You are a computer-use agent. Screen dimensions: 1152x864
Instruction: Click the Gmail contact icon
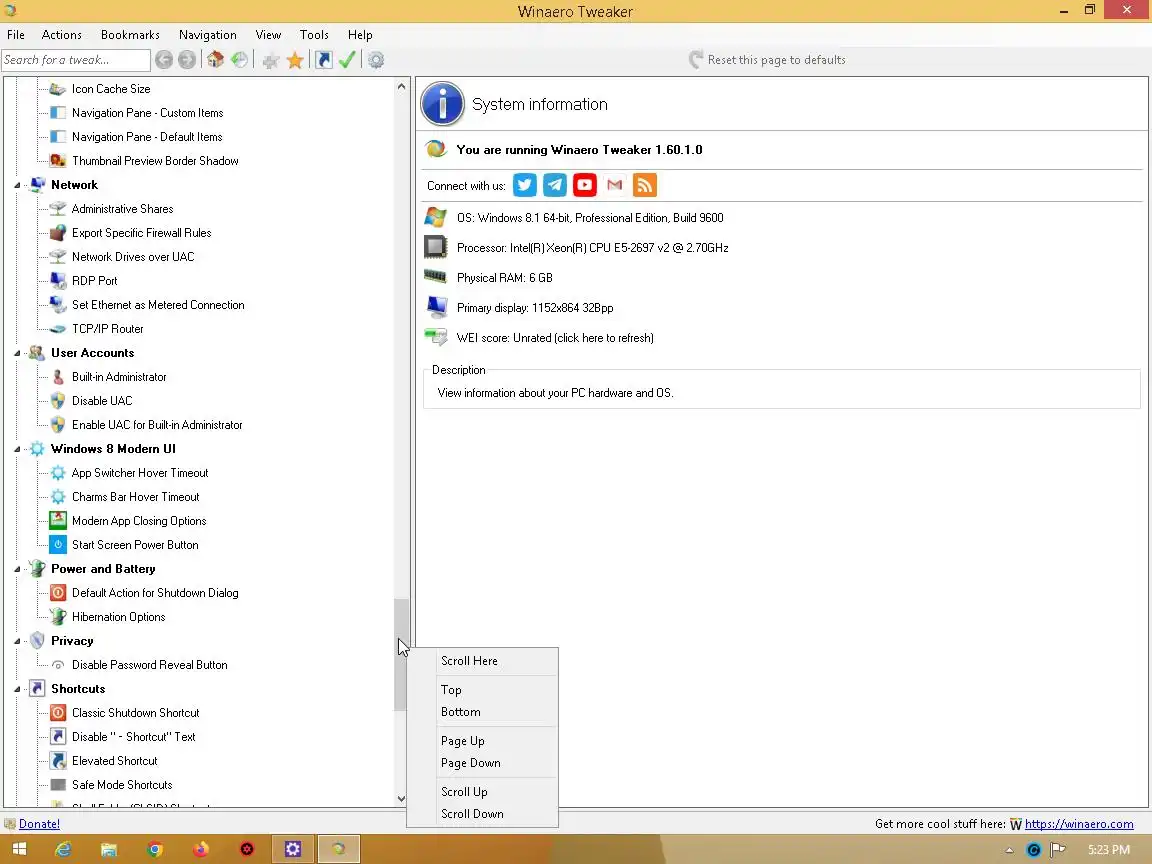615,185
